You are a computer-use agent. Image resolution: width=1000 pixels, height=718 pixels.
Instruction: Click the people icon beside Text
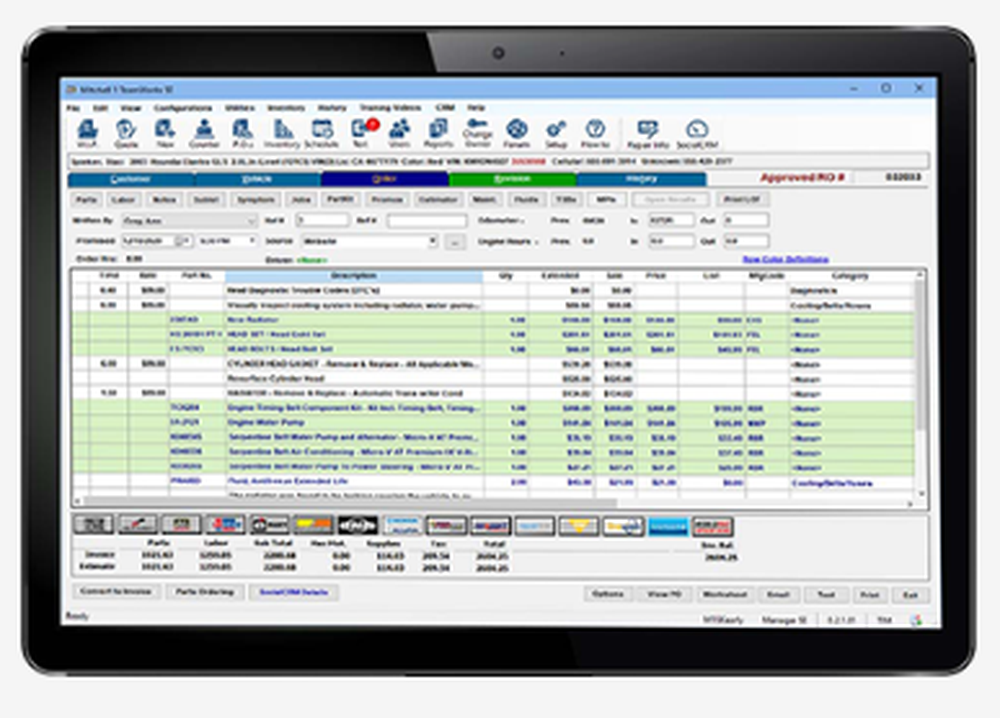point(400,134)
